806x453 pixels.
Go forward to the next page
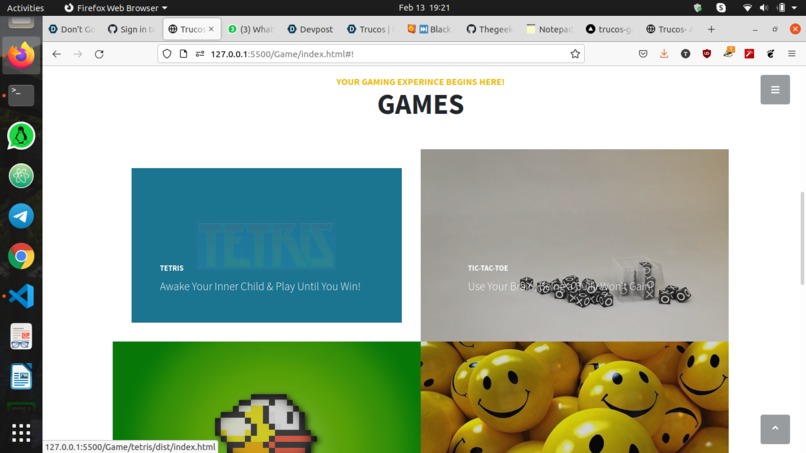pyautogui.click(x=78, y=54)
